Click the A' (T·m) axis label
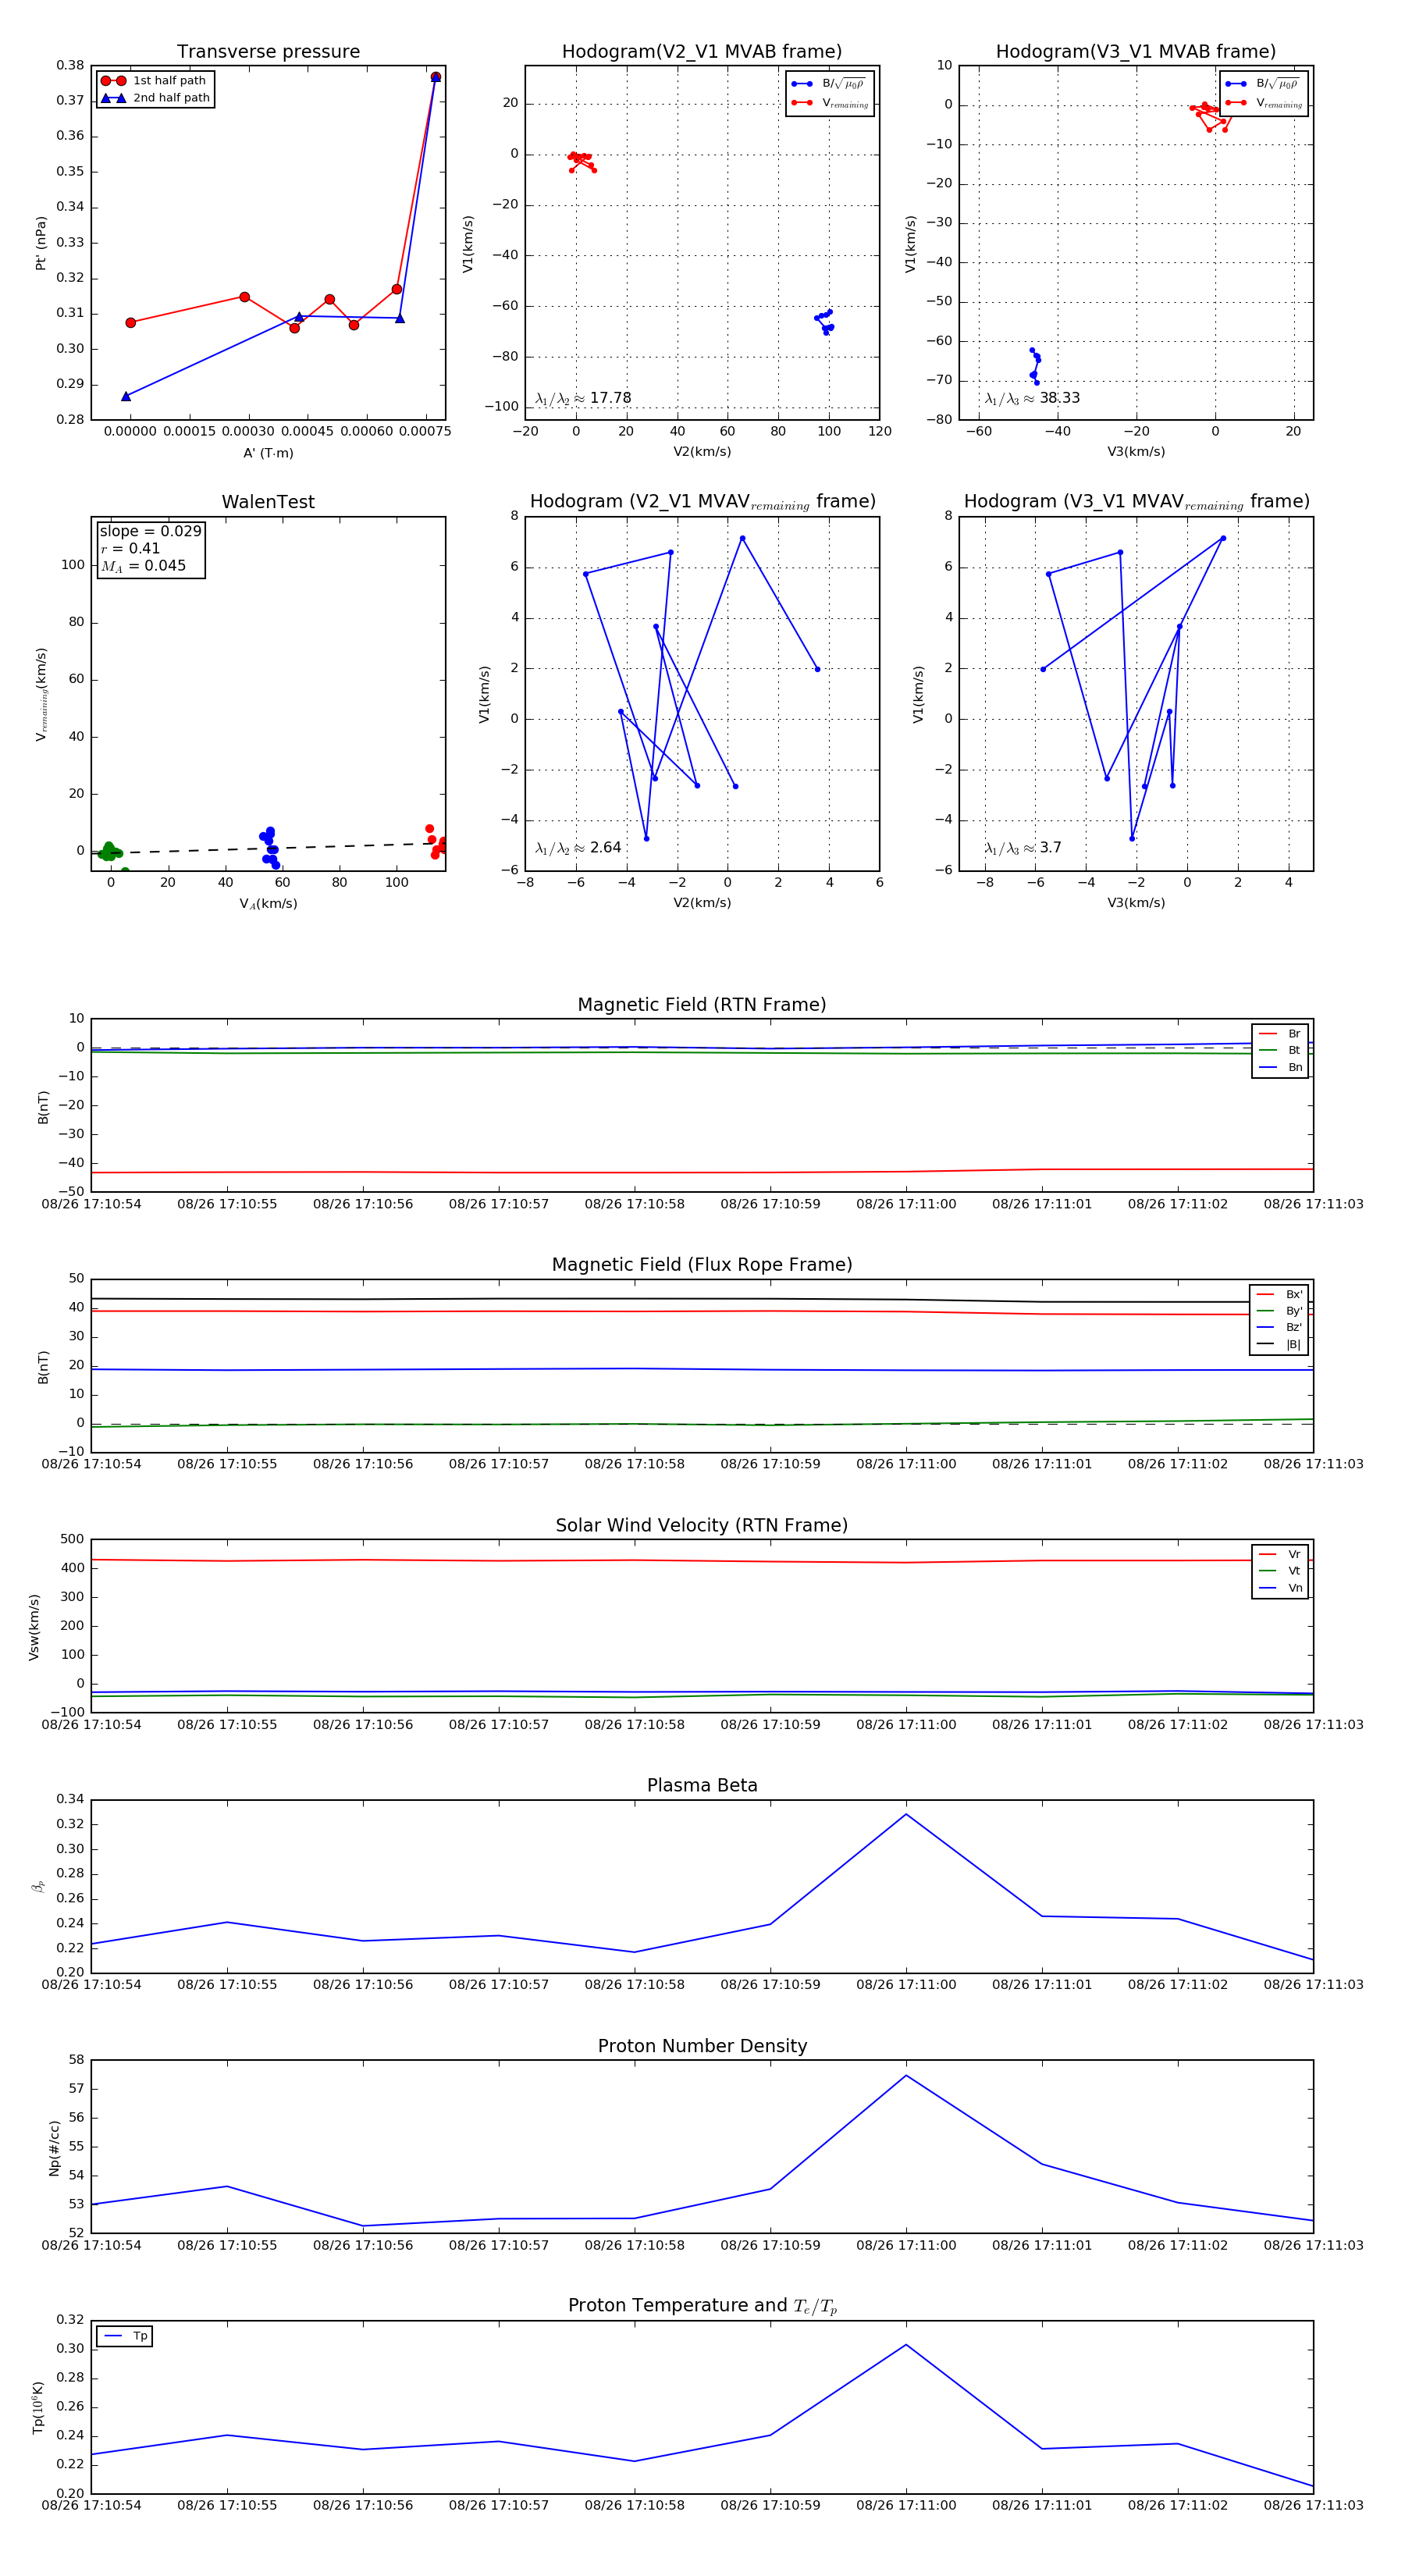This screenshot has width=1405, height=2576. (268, 453)
